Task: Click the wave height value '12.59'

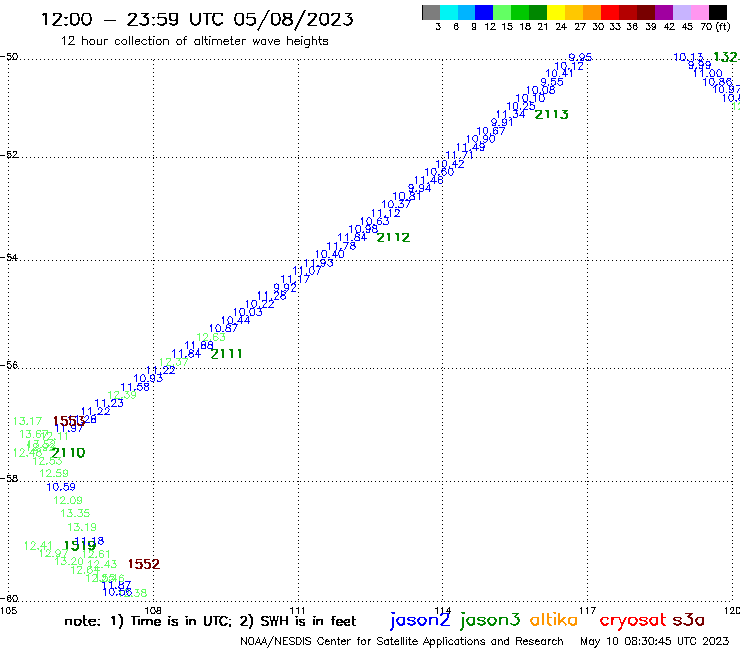Action: 54,473
